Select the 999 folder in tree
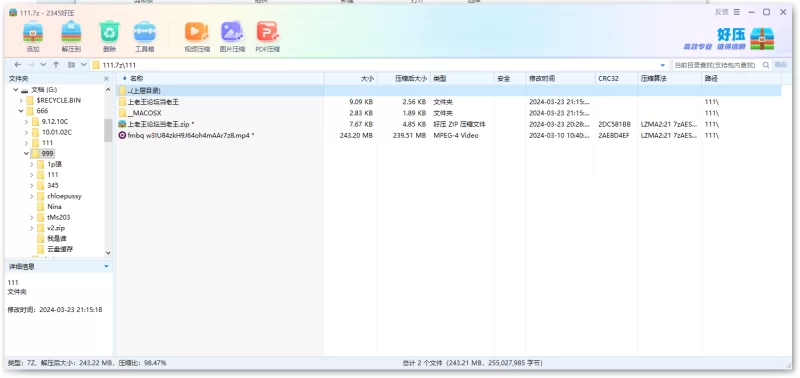The image size is (800, 378). coord(48,154)
